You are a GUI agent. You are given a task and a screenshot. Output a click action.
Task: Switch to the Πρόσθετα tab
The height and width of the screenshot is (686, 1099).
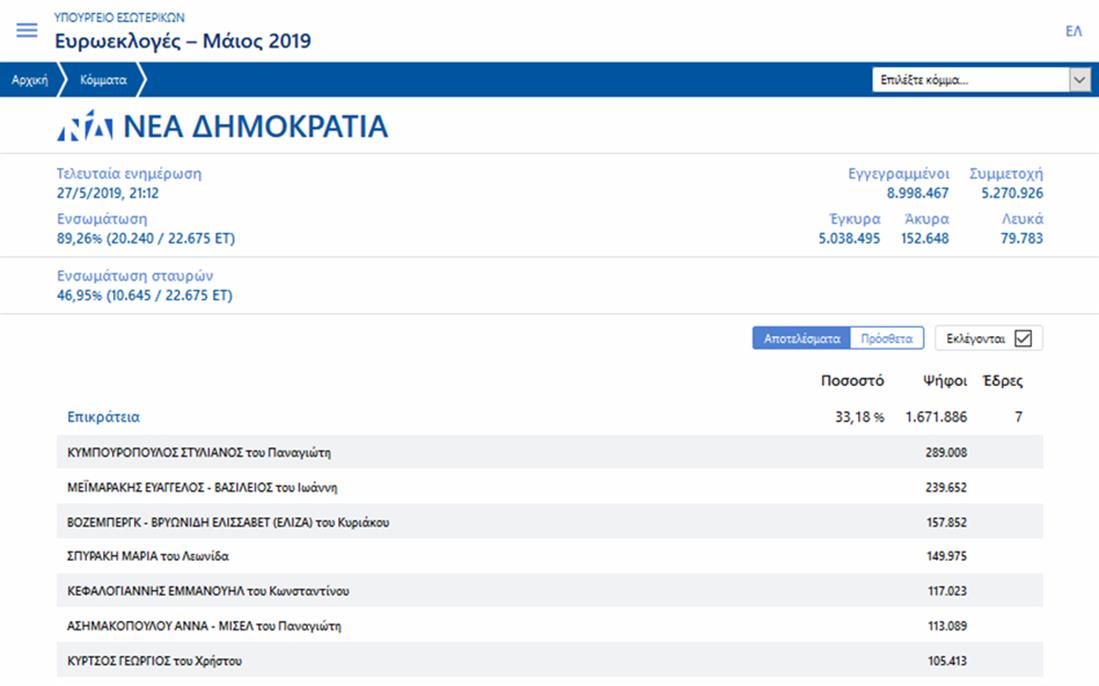(886, 338)
